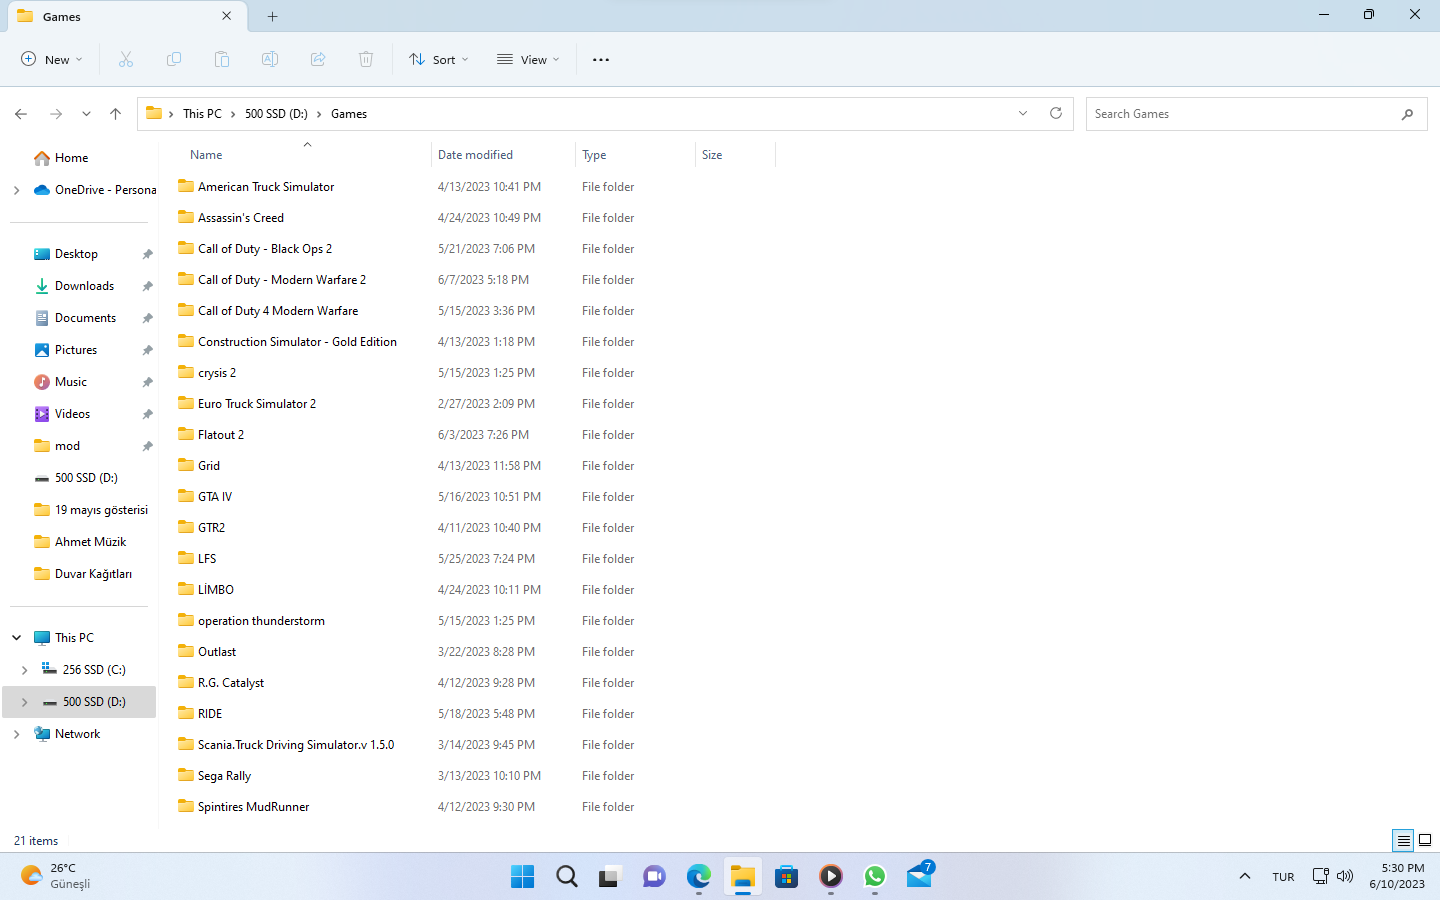The width and height of the screenshot is (1440, 900).
Task: Click the search magnifier icon
Action: pyautogui.click(x=1407, y=114)
